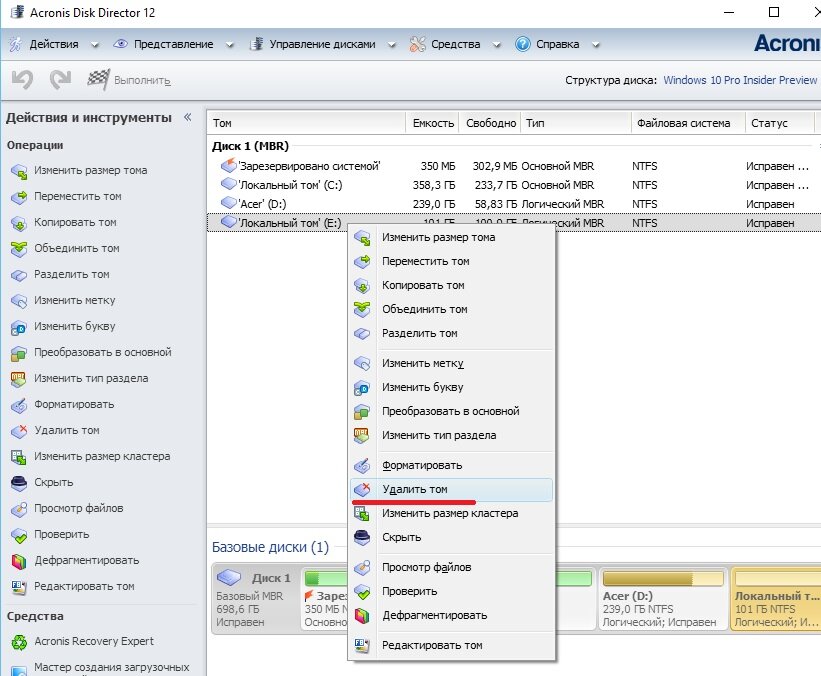This screenshot has width=821, height=676.
Task: Click sidebar icon for Изменить тип раздела
Action: click(19, 379)
